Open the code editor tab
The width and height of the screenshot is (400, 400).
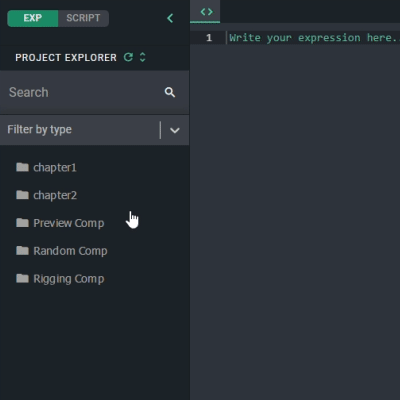tap(205, 12)
